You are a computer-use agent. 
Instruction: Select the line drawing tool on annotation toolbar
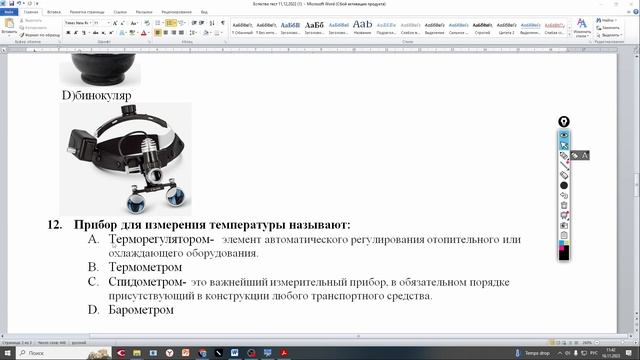(564, 165)
